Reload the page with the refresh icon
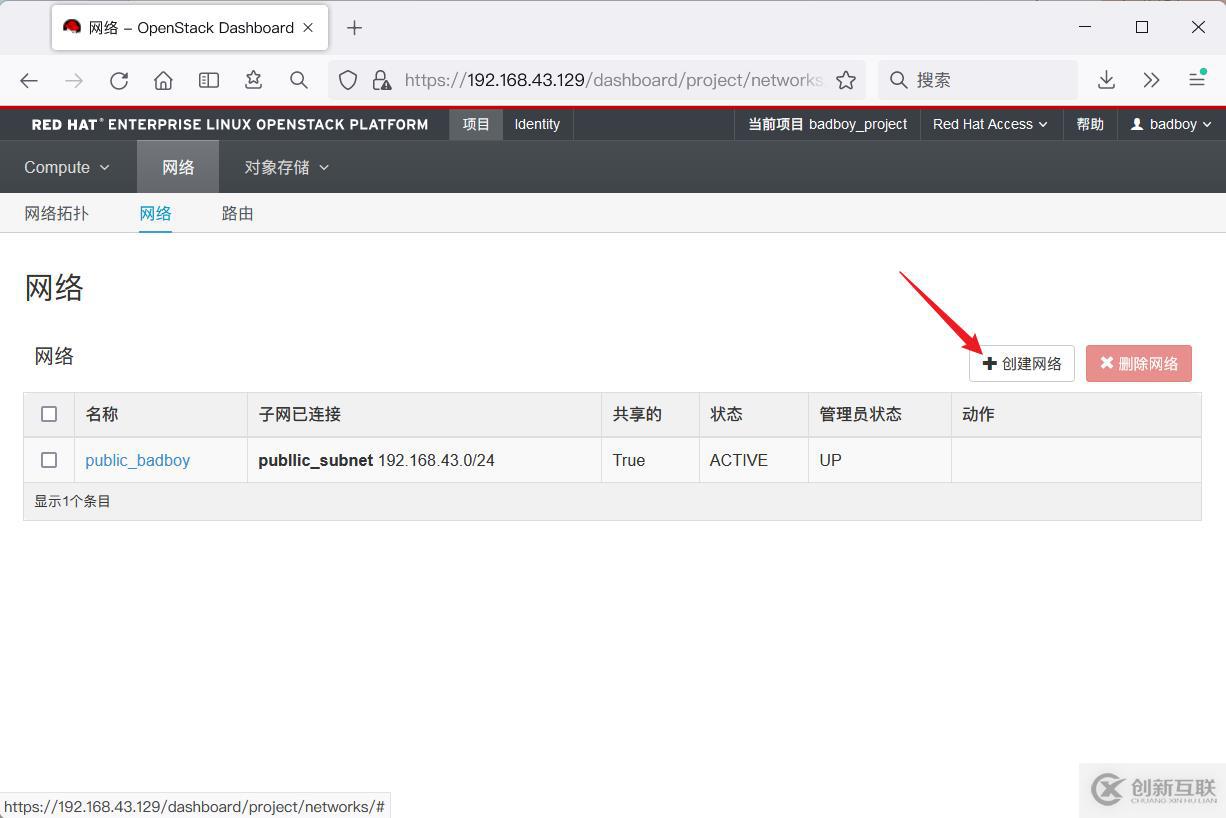1226x818 pixels. pos(119,80)
